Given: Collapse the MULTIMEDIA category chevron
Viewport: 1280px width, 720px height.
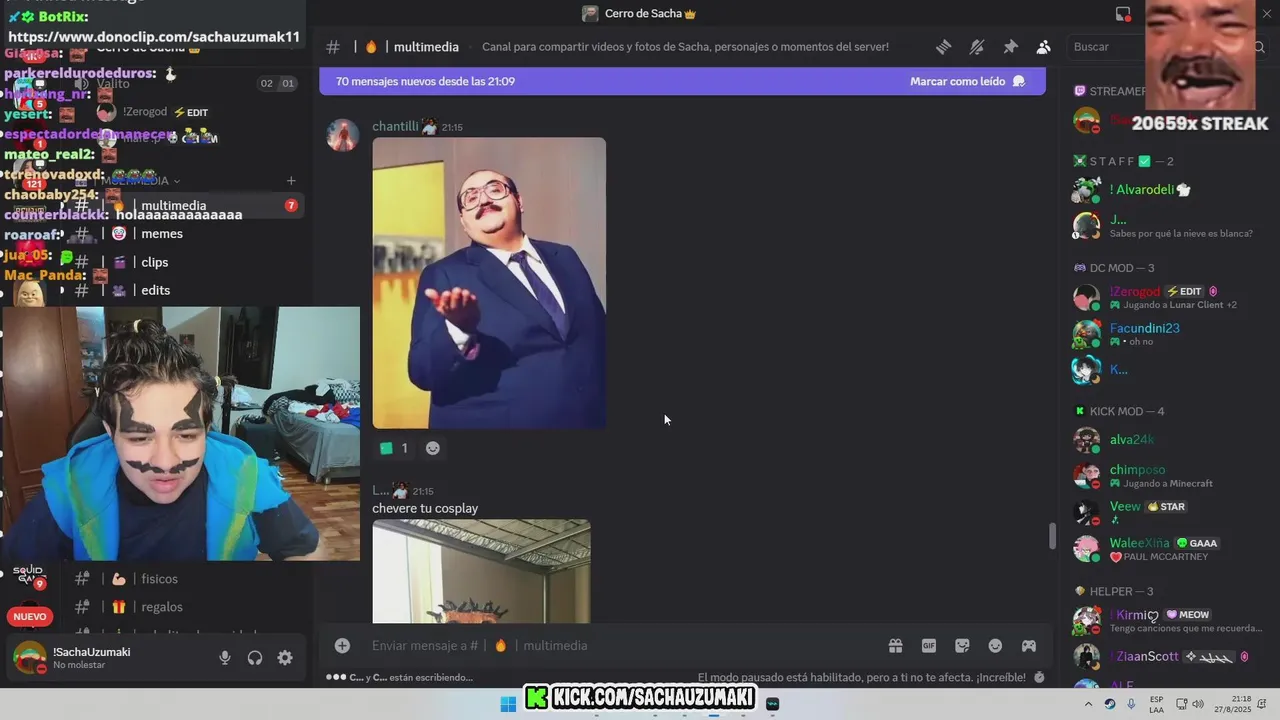Looking at the screenshot, I should click(177, 181).
